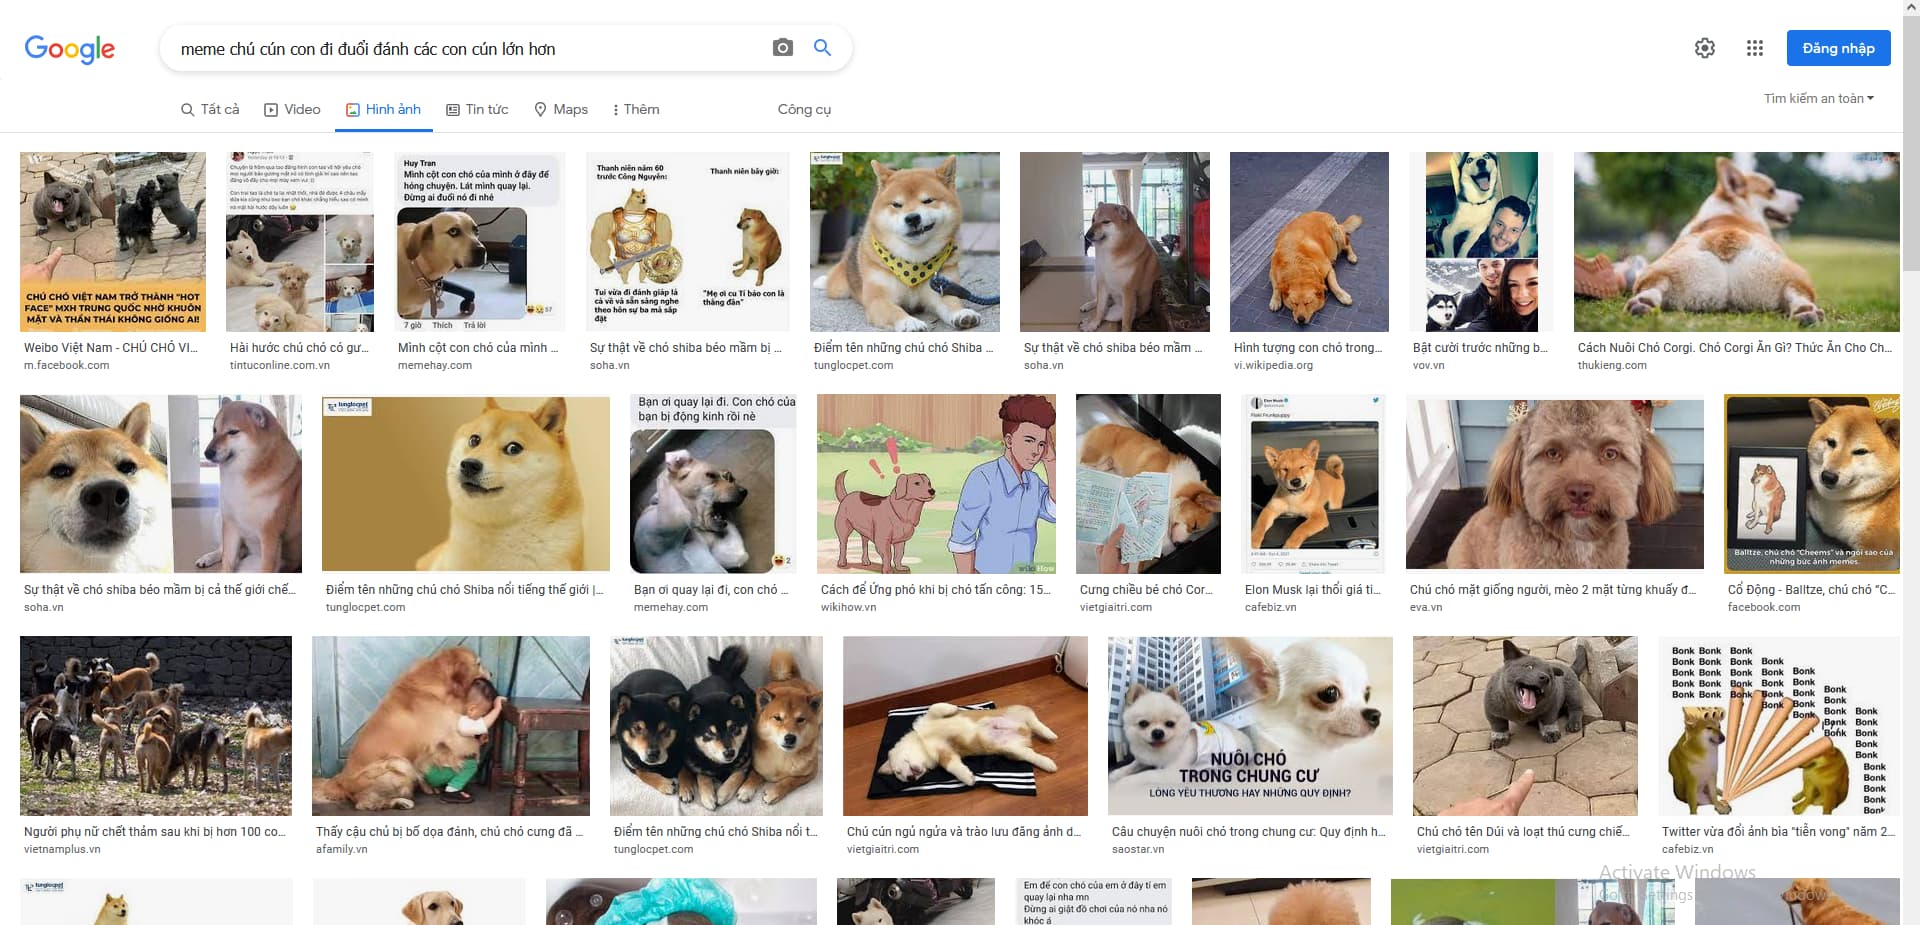Click the Người phụ nữ chết thảm caption
The width and height of the screenshot is (1920, 925).
click(155, 832)
